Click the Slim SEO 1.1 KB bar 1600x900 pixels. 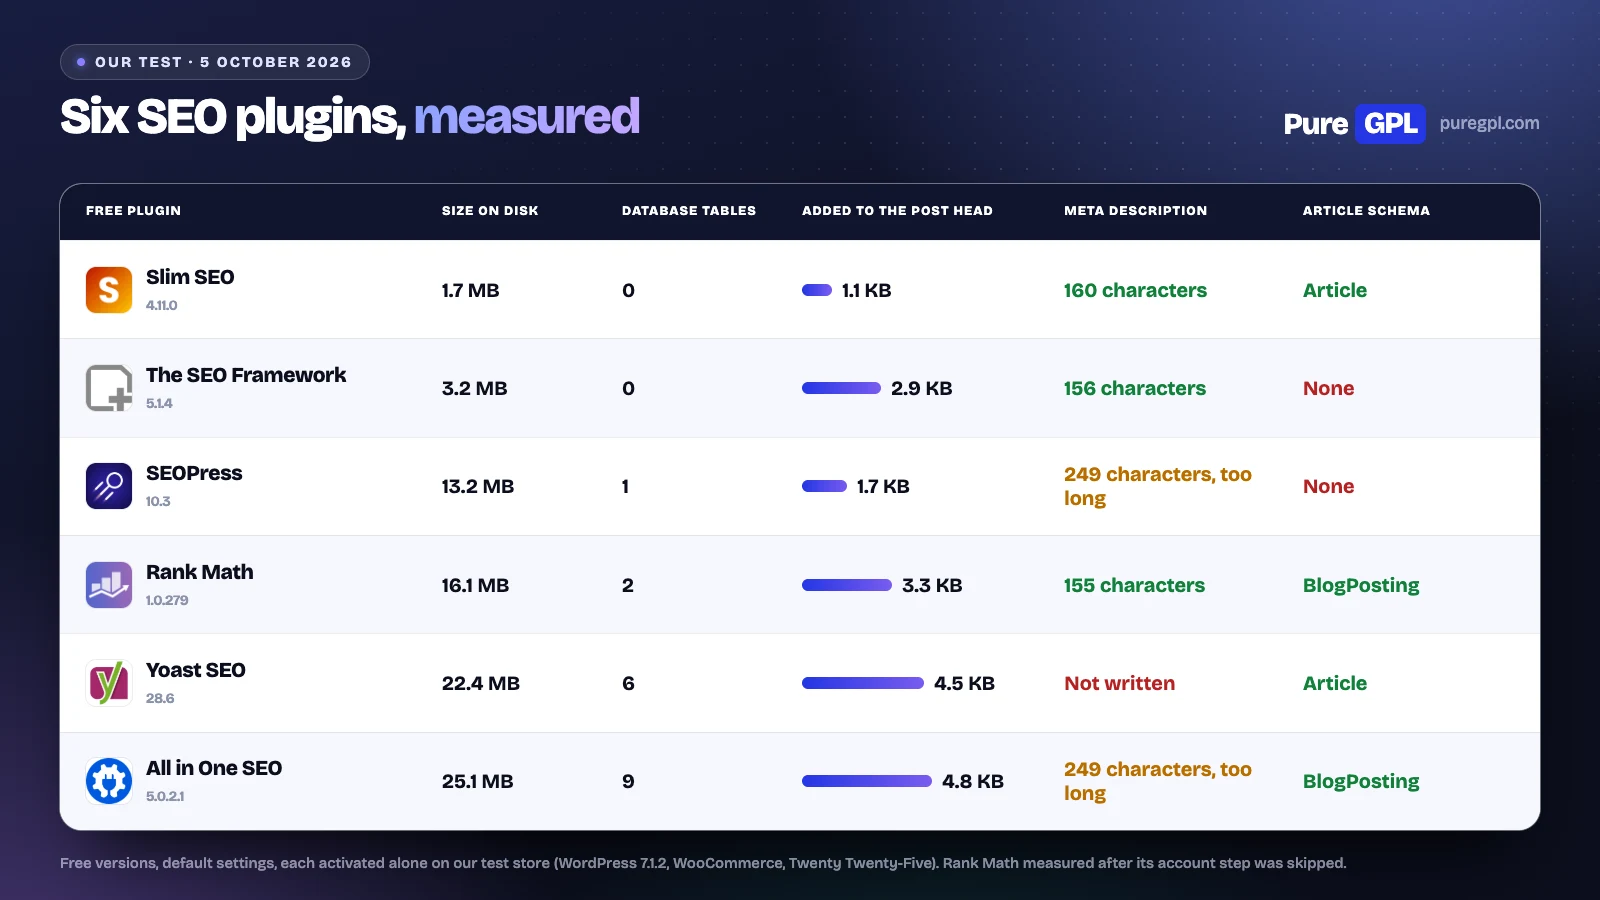817,290
